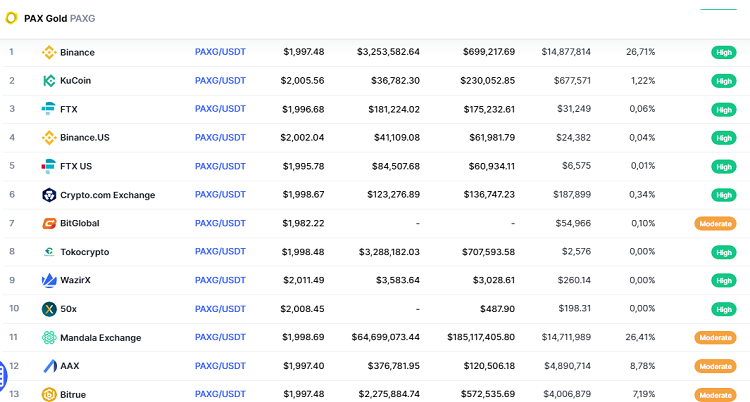Click the BitGlobal exchange logo
Image resolution: width=750 pixels, height=402 pixels.
point(49,223)
